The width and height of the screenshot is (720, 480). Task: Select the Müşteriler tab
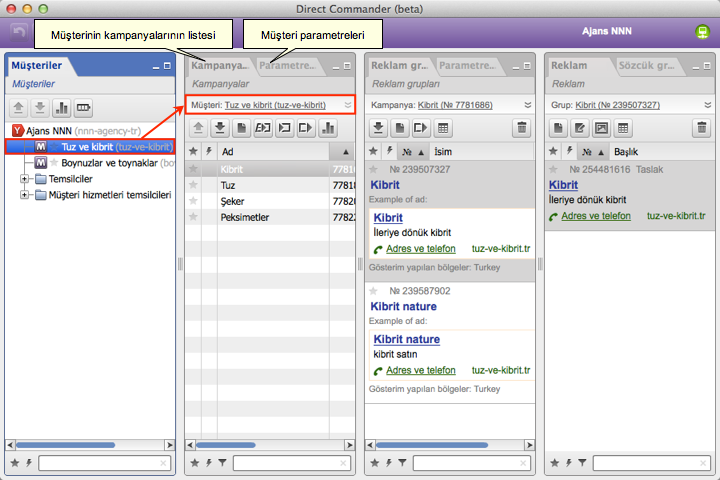coord(37,66)
